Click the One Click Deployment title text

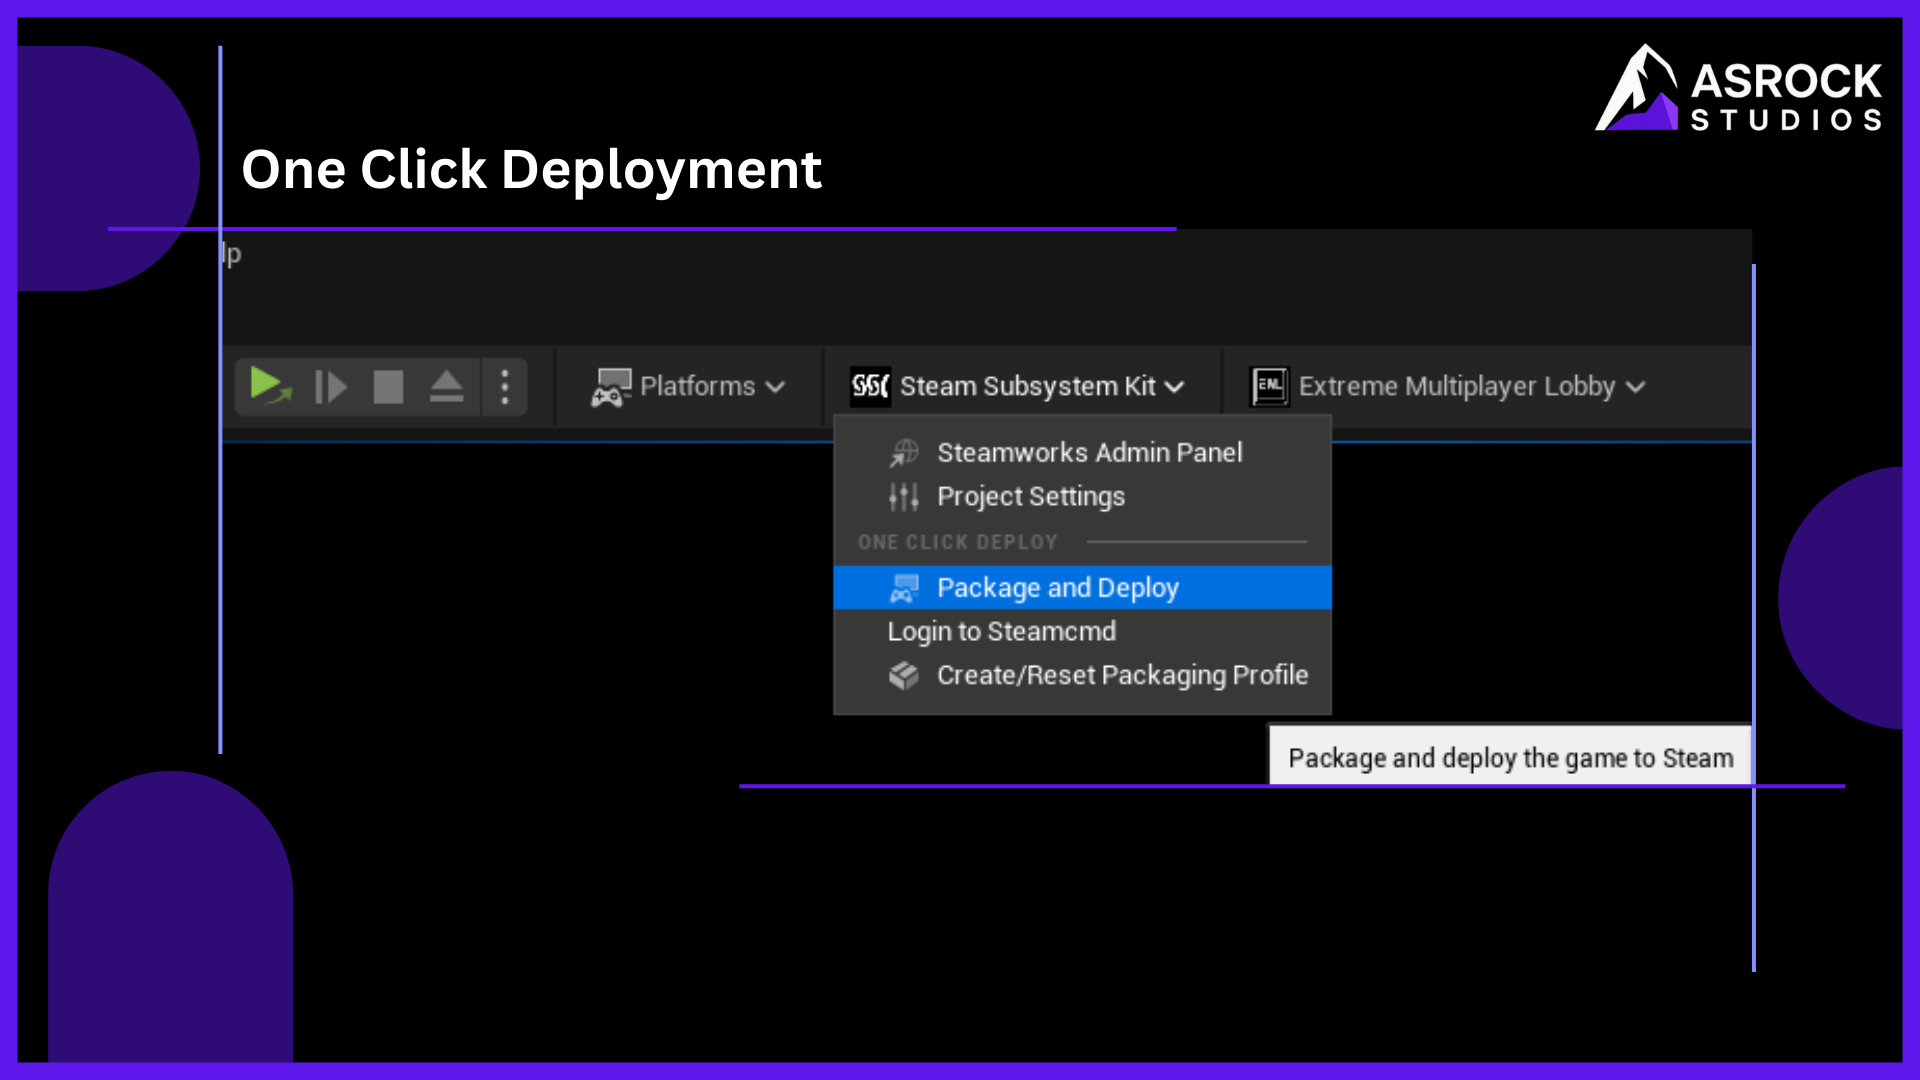click(x=531, y=170)
